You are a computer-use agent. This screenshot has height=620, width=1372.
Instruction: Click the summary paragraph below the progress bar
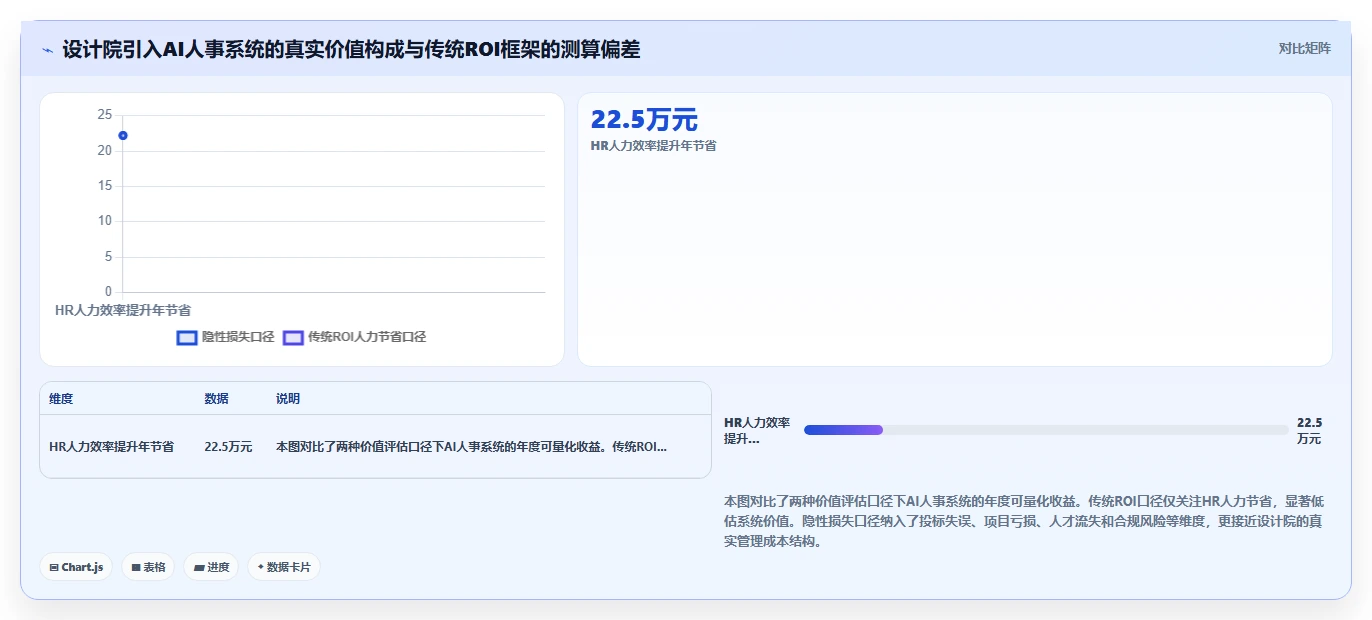[1023, 521]
